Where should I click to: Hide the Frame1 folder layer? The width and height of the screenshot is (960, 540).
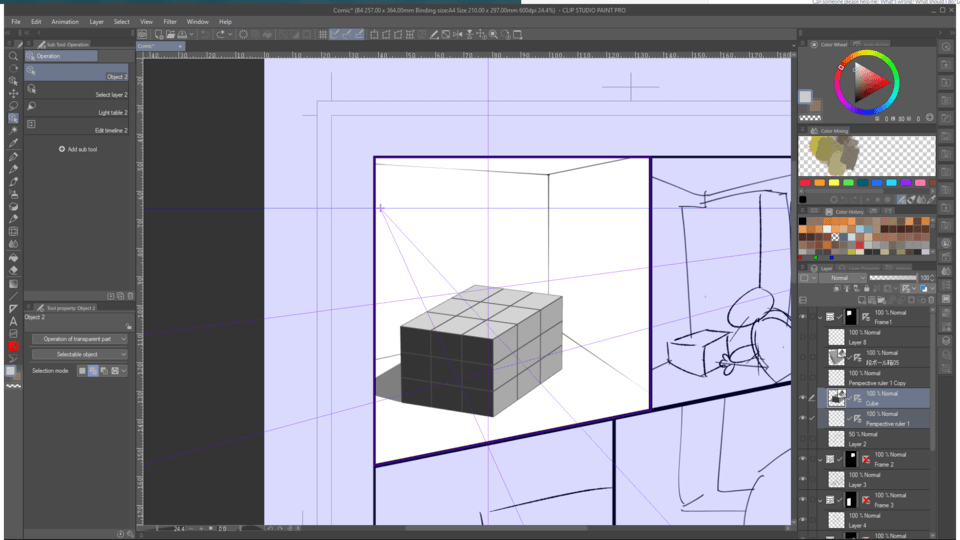[x=803, y=317]
